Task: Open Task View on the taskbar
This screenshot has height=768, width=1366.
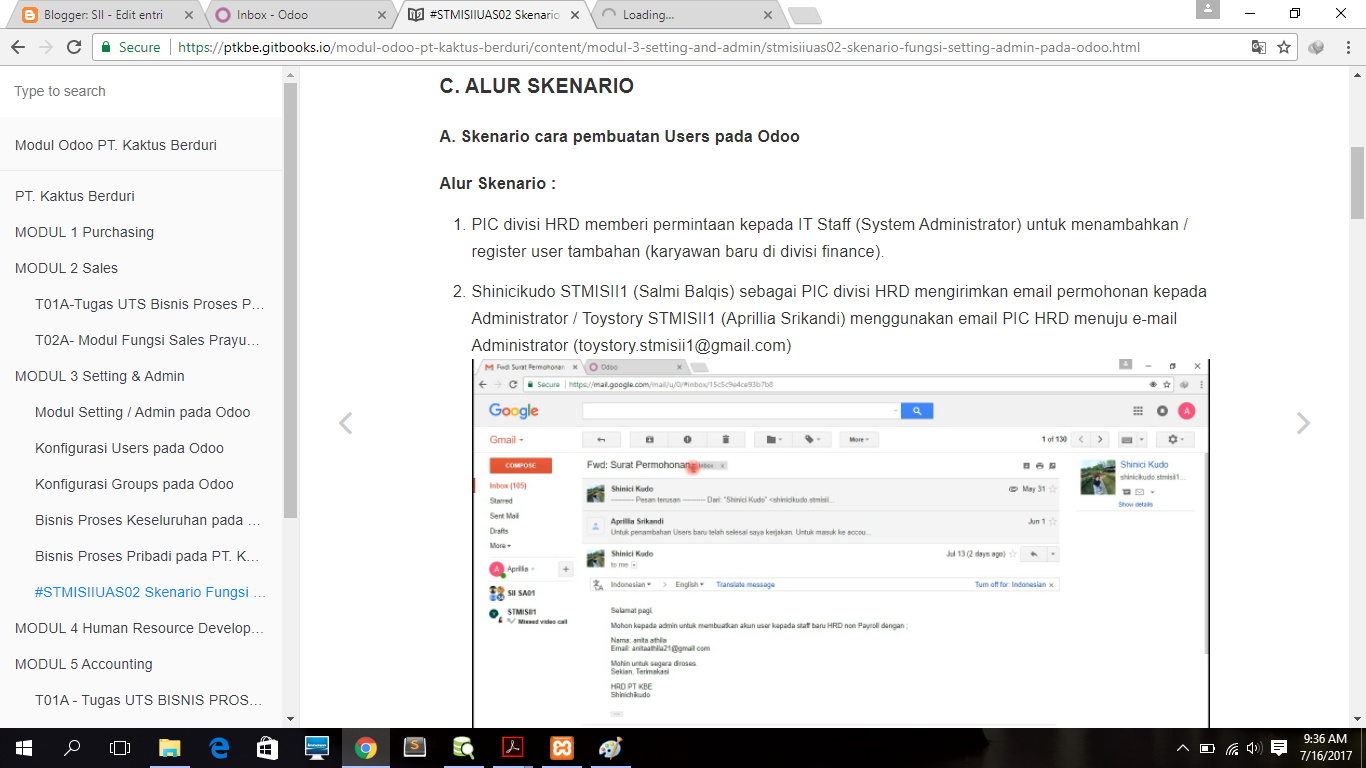Action: (120, 747)
